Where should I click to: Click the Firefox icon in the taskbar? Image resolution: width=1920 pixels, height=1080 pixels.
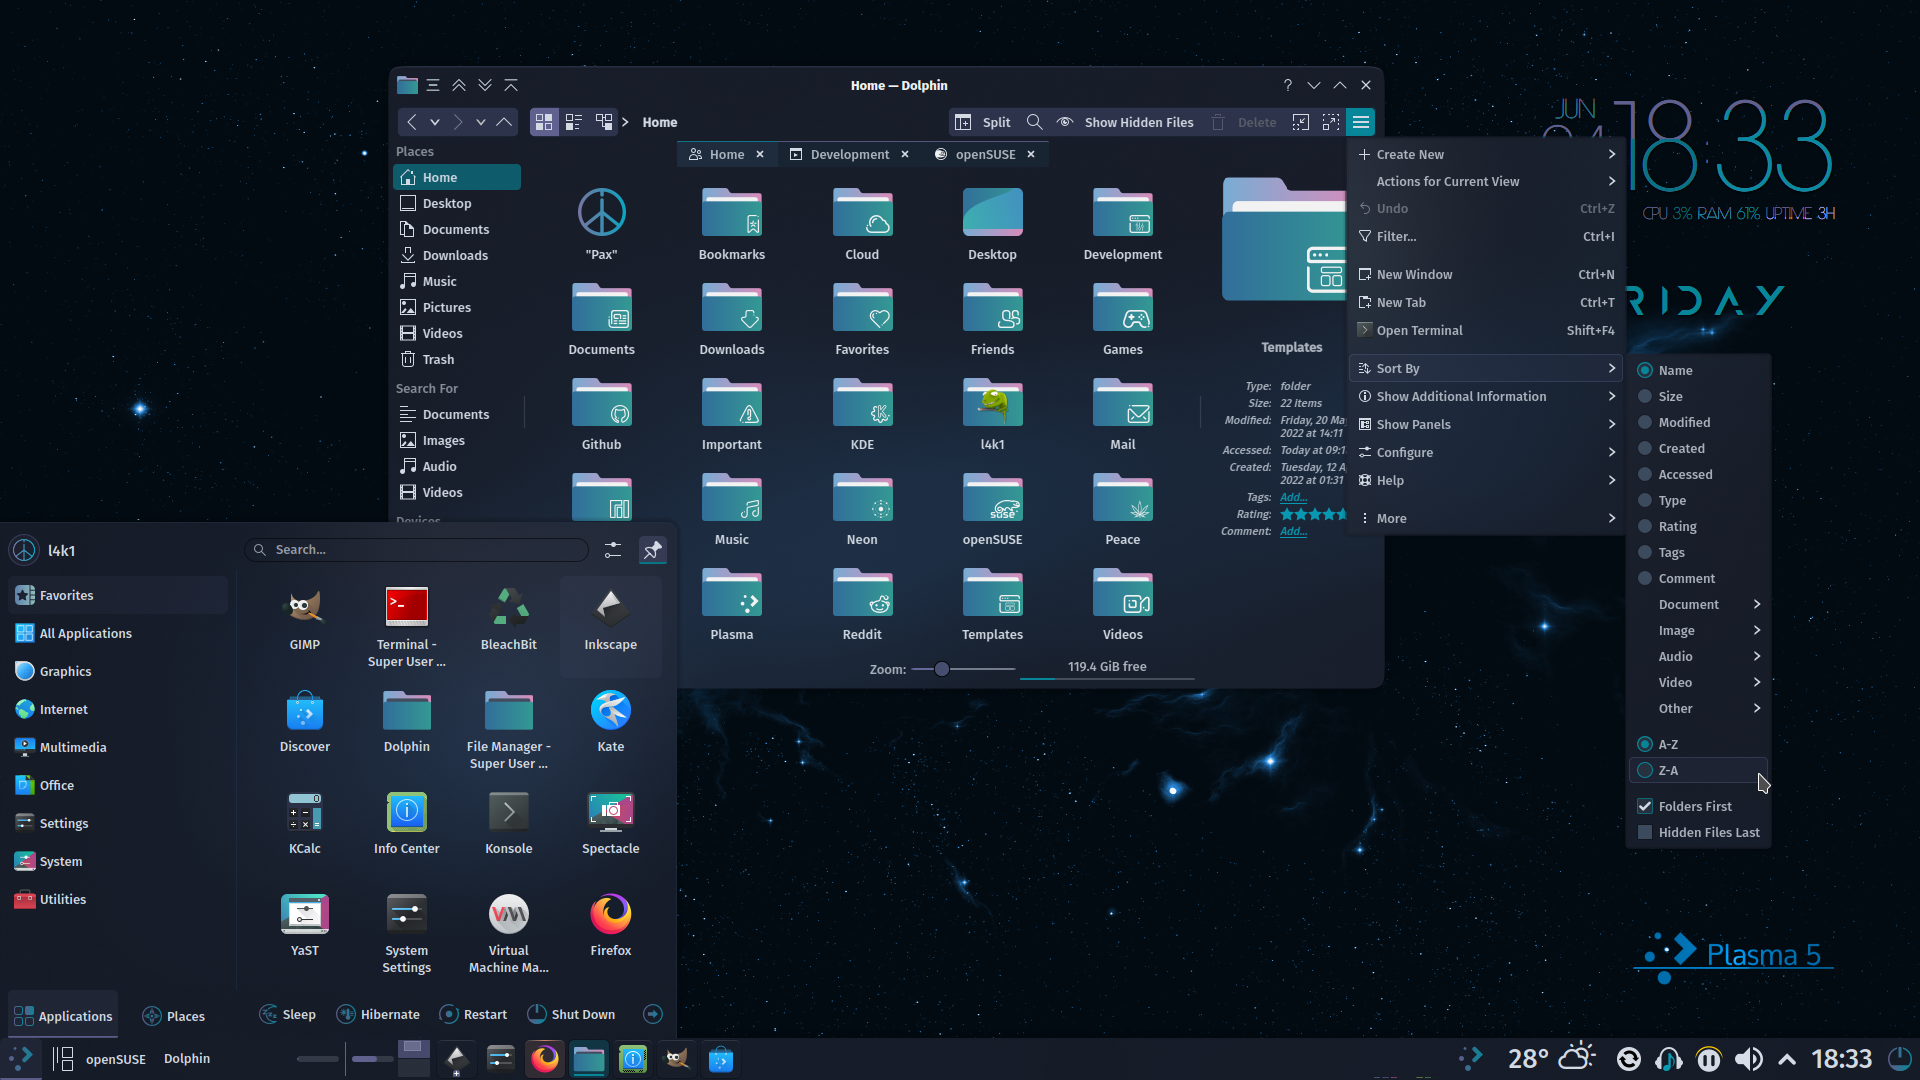click(545, 1058)
